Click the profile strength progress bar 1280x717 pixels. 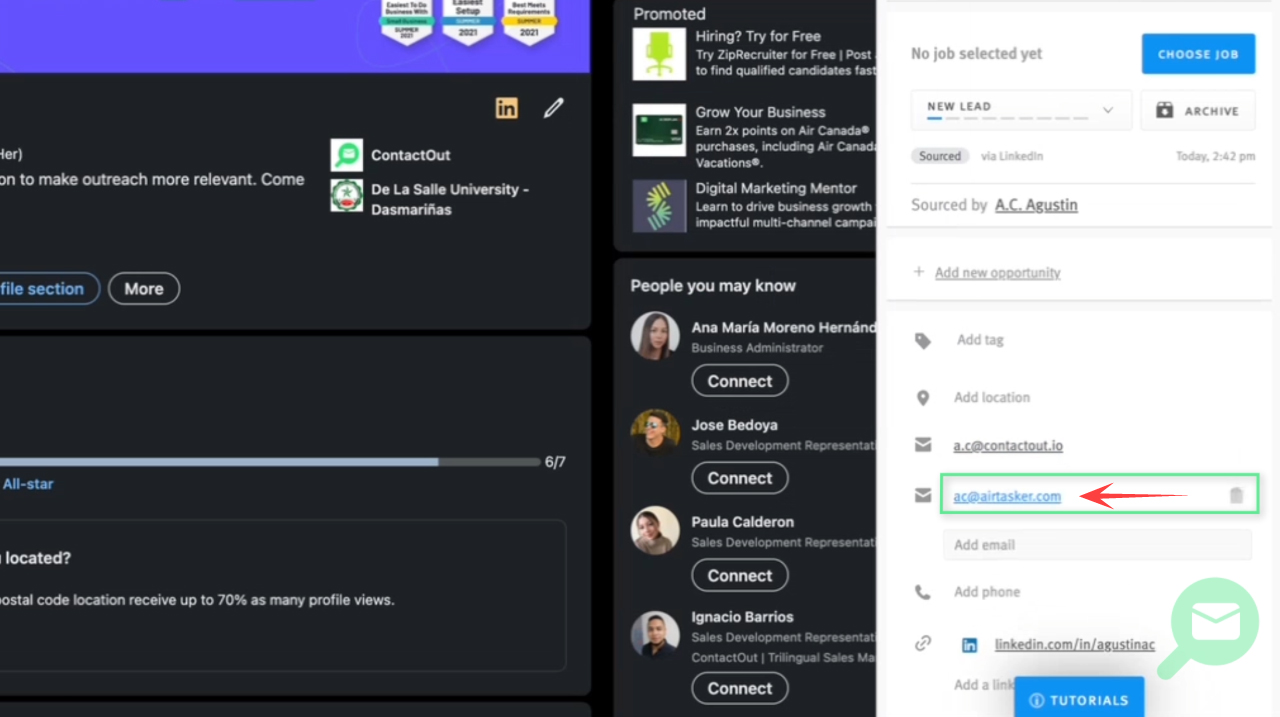coord(270,462)
